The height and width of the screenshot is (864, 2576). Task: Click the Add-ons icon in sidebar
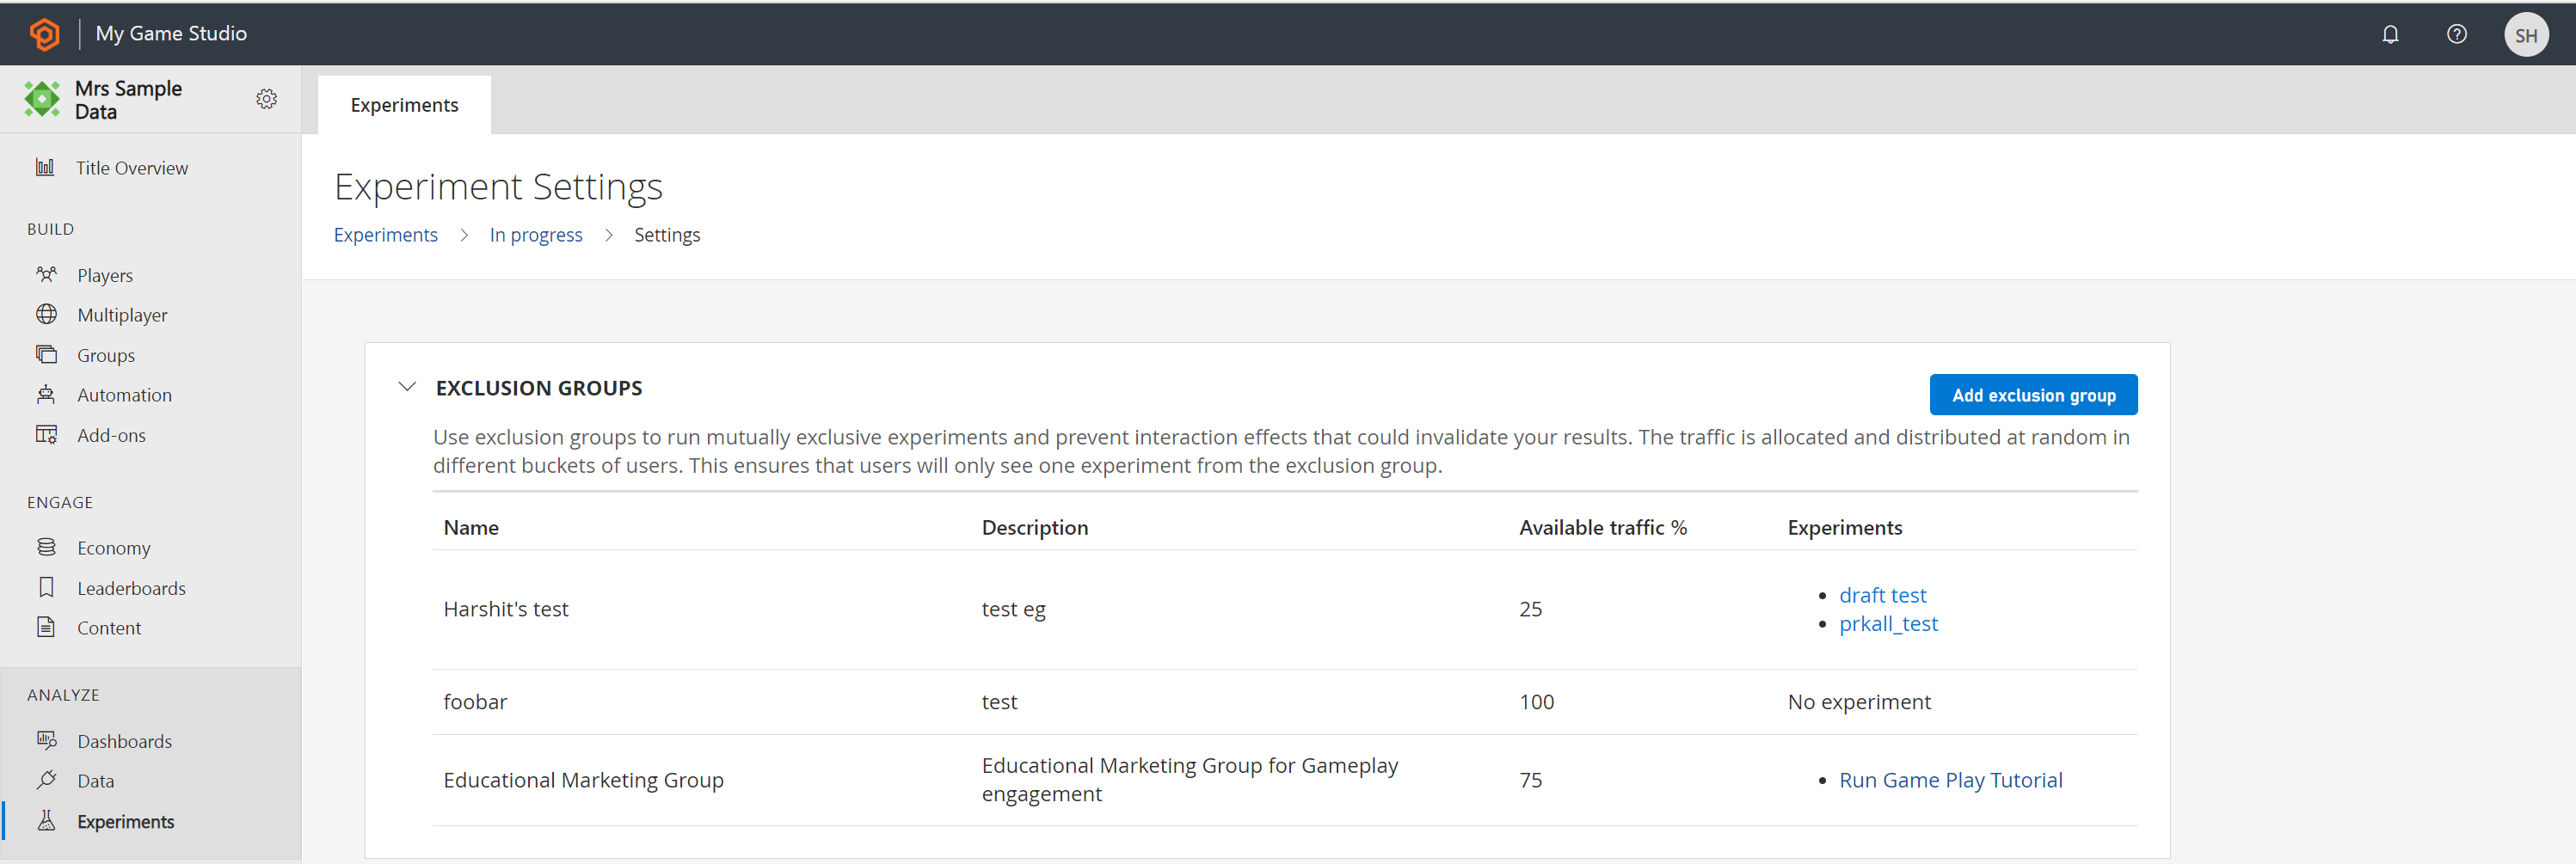(x=46, y=434)
